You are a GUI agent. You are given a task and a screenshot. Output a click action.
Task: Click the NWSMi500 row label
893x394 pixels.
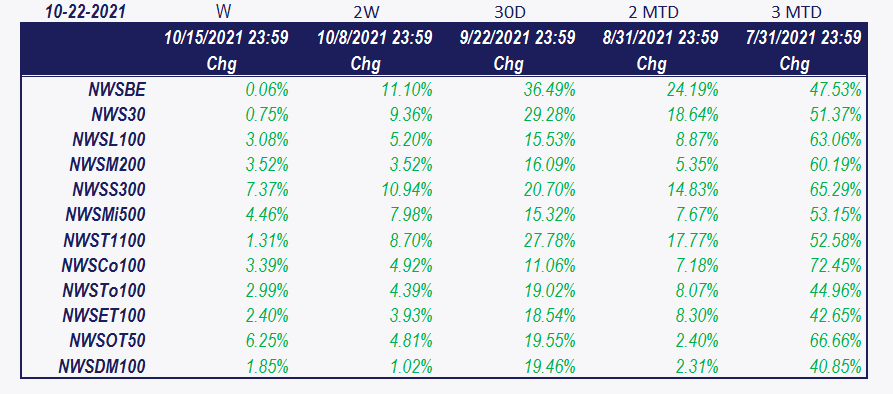click(105, 215)
